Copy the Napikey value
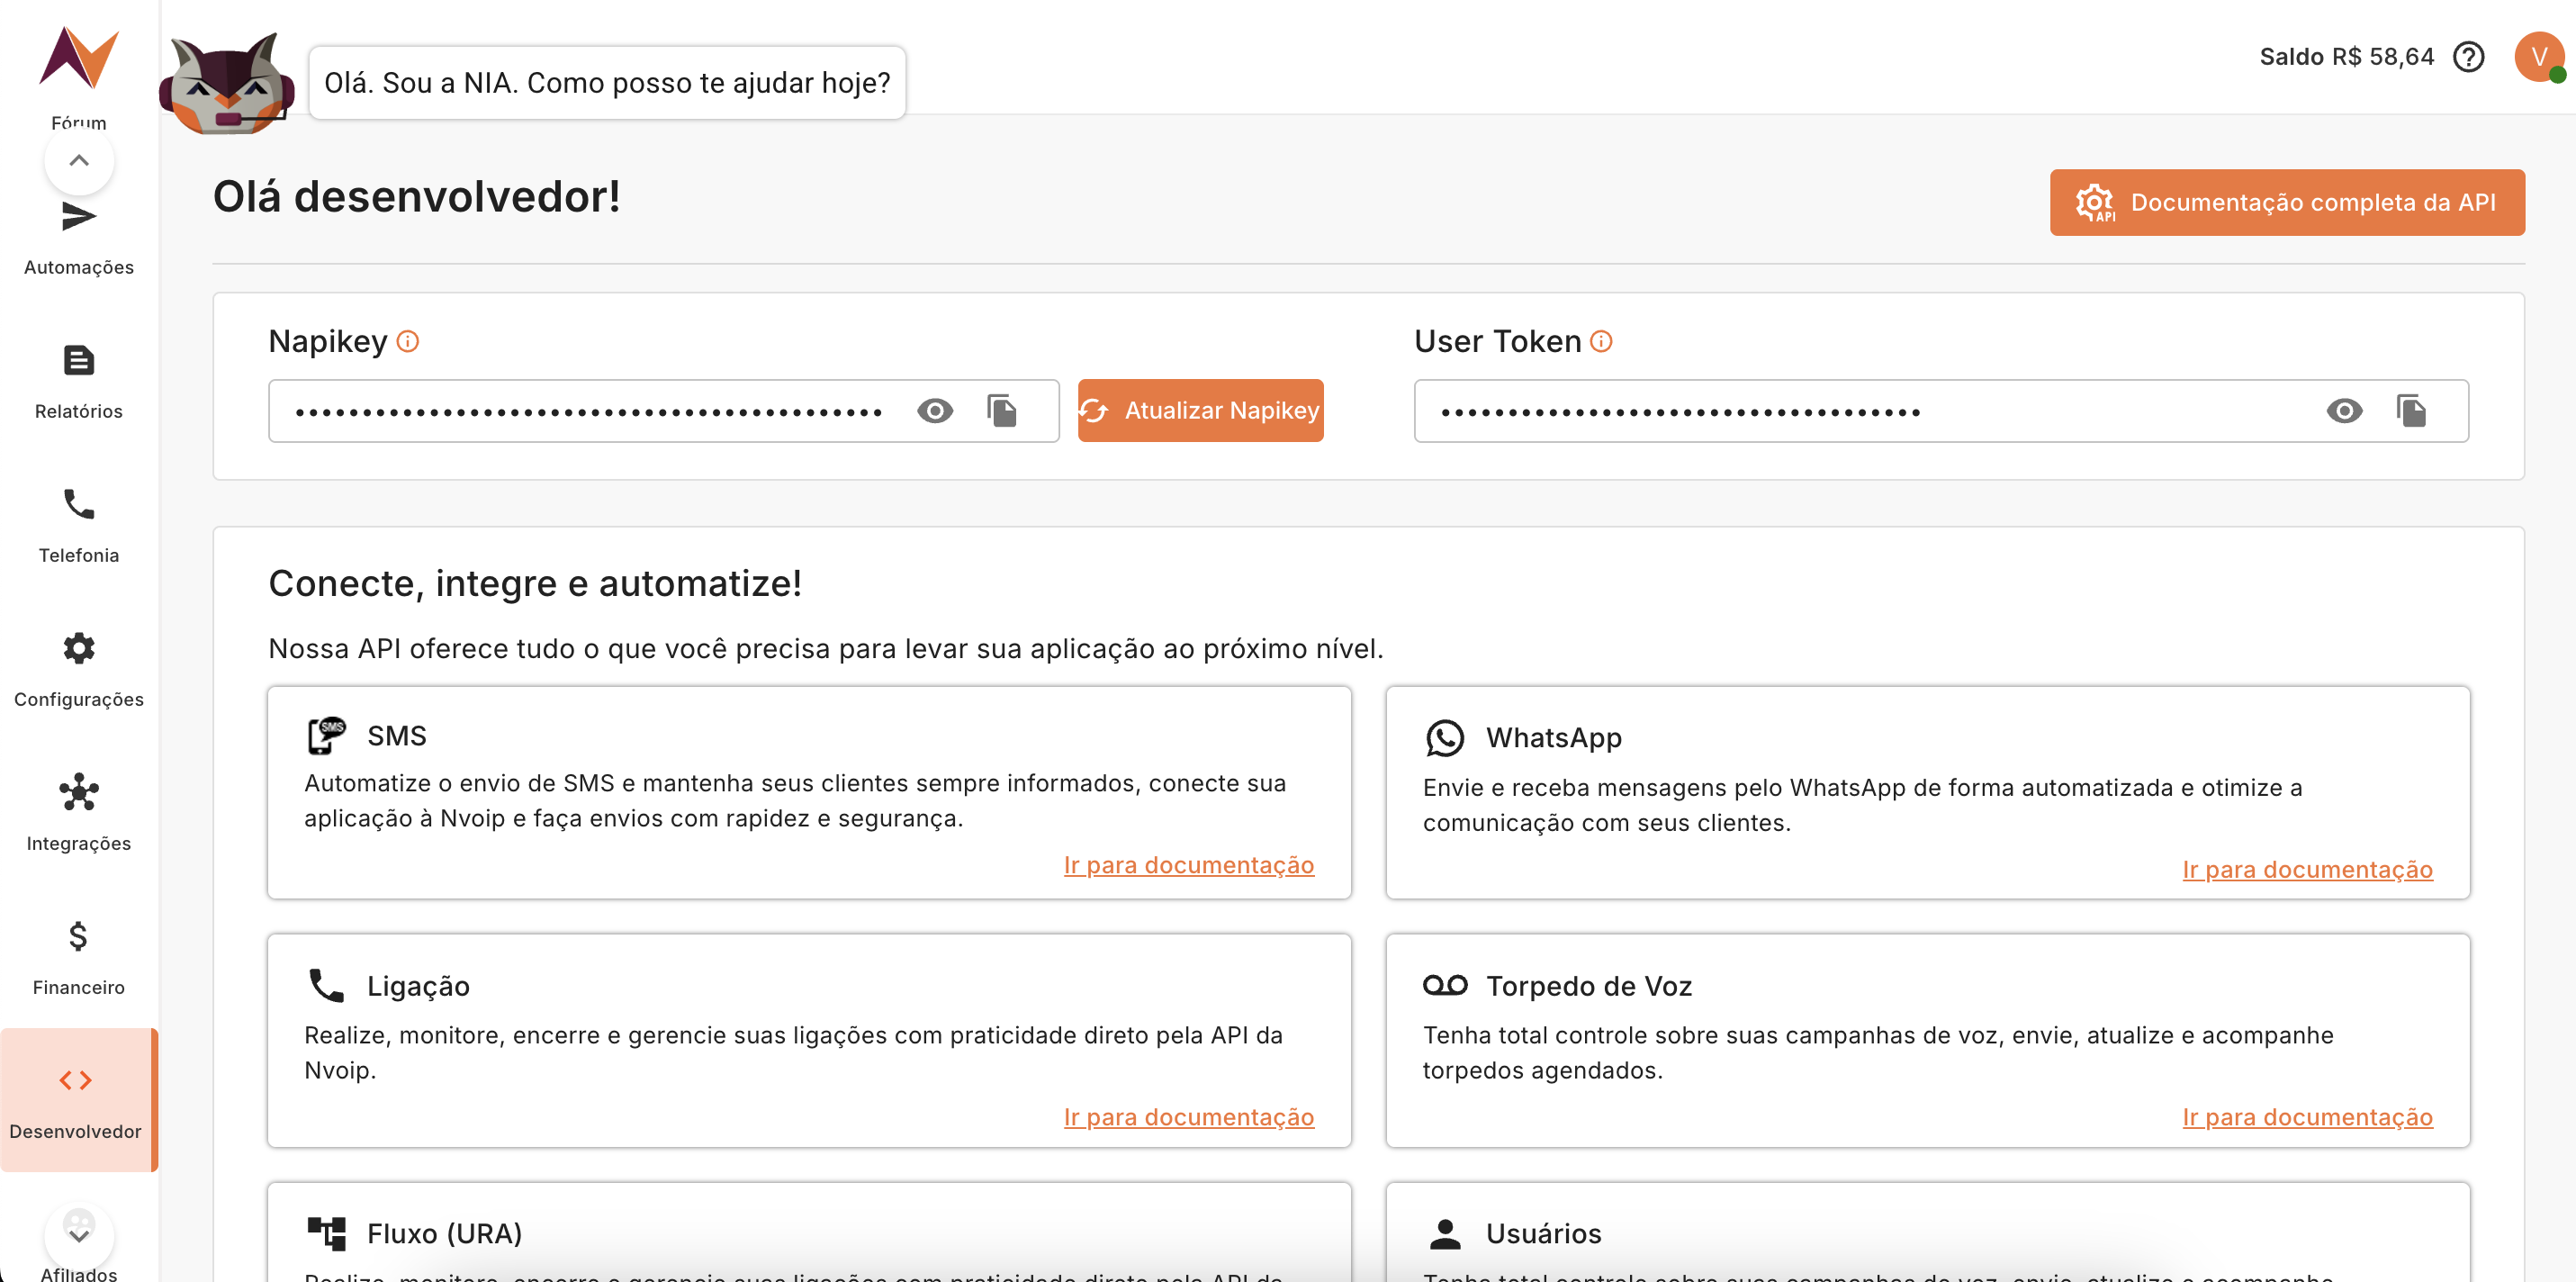The image size is (2576, 1282). point(1001,411)
